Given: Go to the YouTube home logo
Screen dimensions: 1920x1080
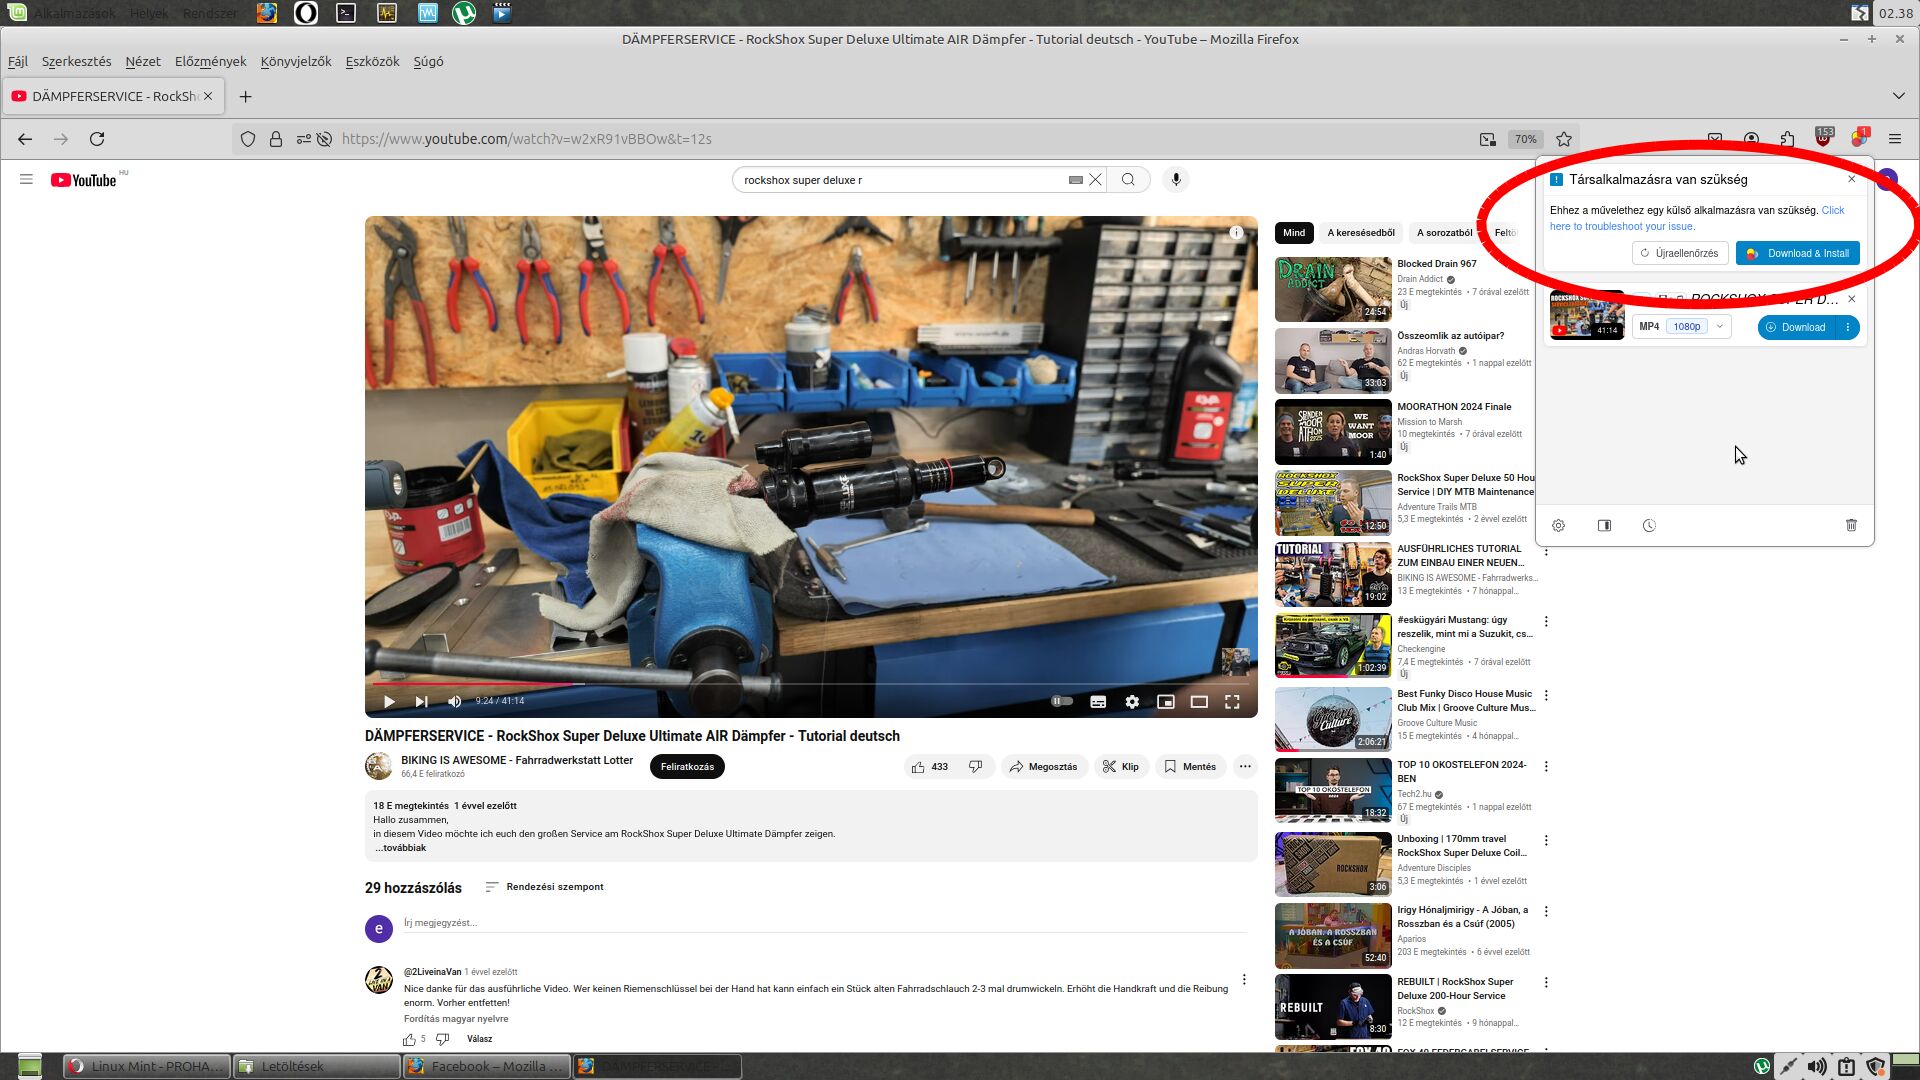Looking at the screenshot, I should [84, 180].
